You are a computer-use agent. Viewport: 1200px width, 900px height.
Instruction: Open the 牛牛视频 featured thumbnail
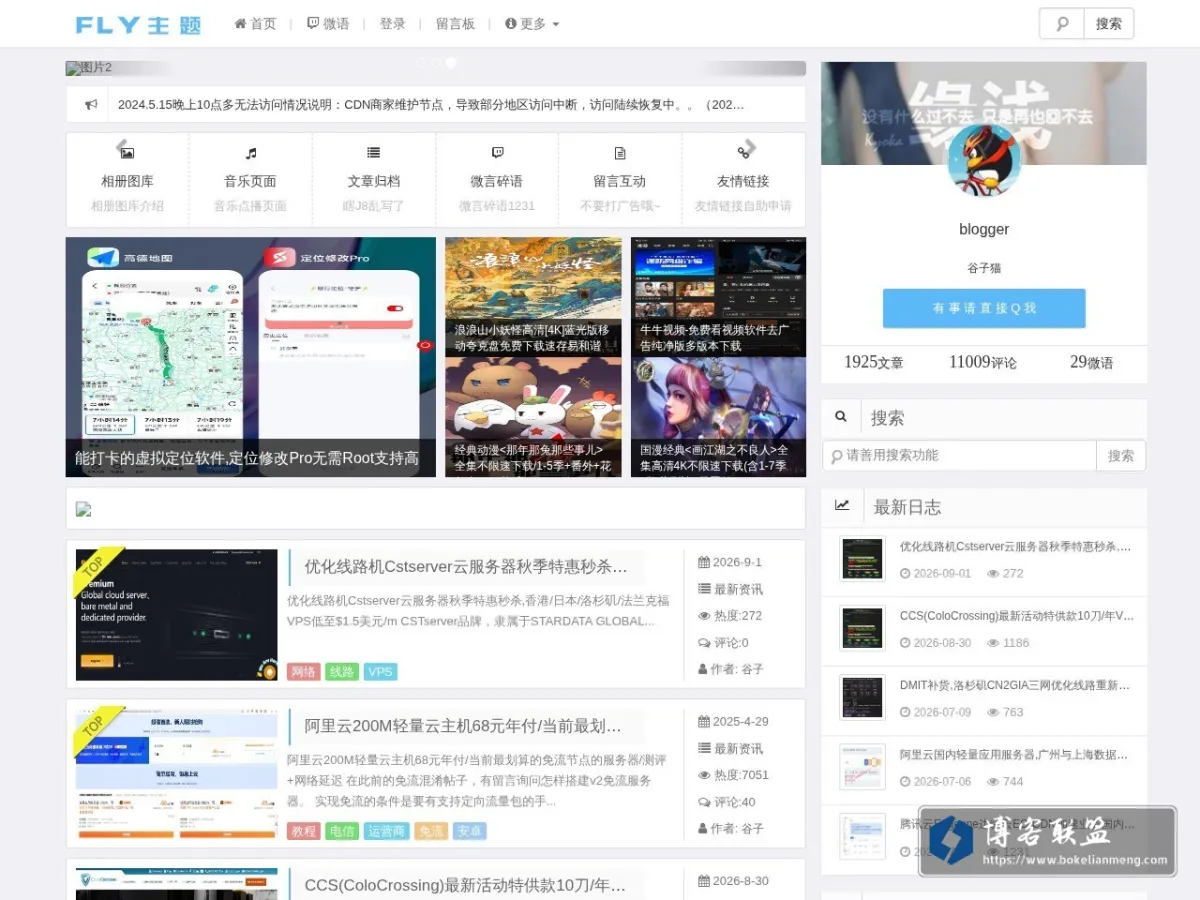coord(718,296)
